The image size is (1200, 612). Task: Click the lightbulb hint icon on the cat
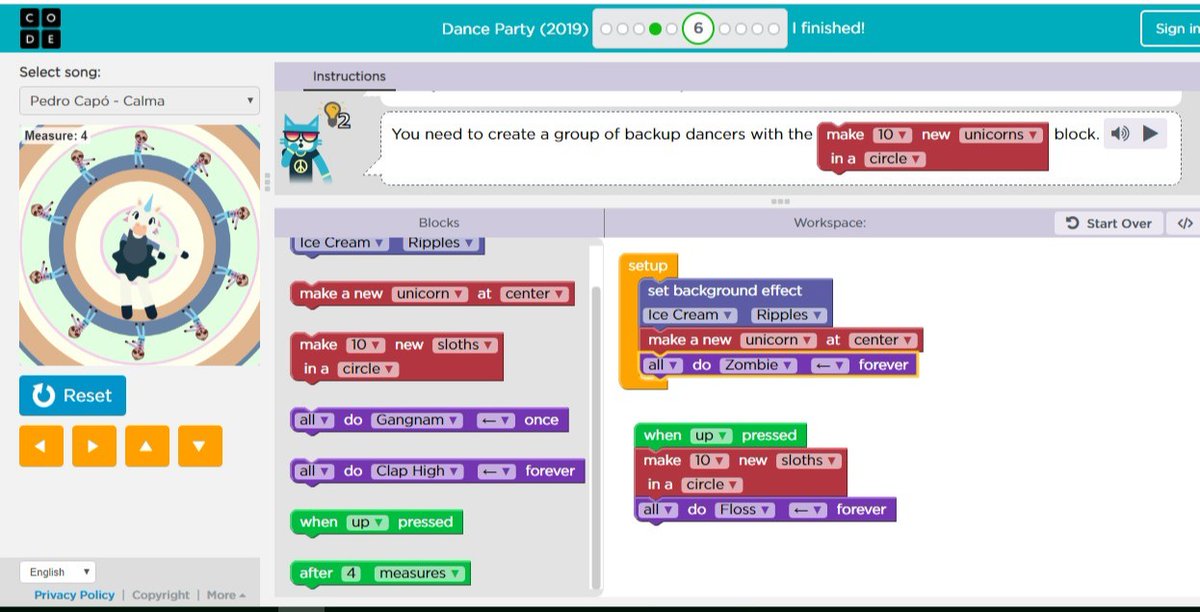331,114
